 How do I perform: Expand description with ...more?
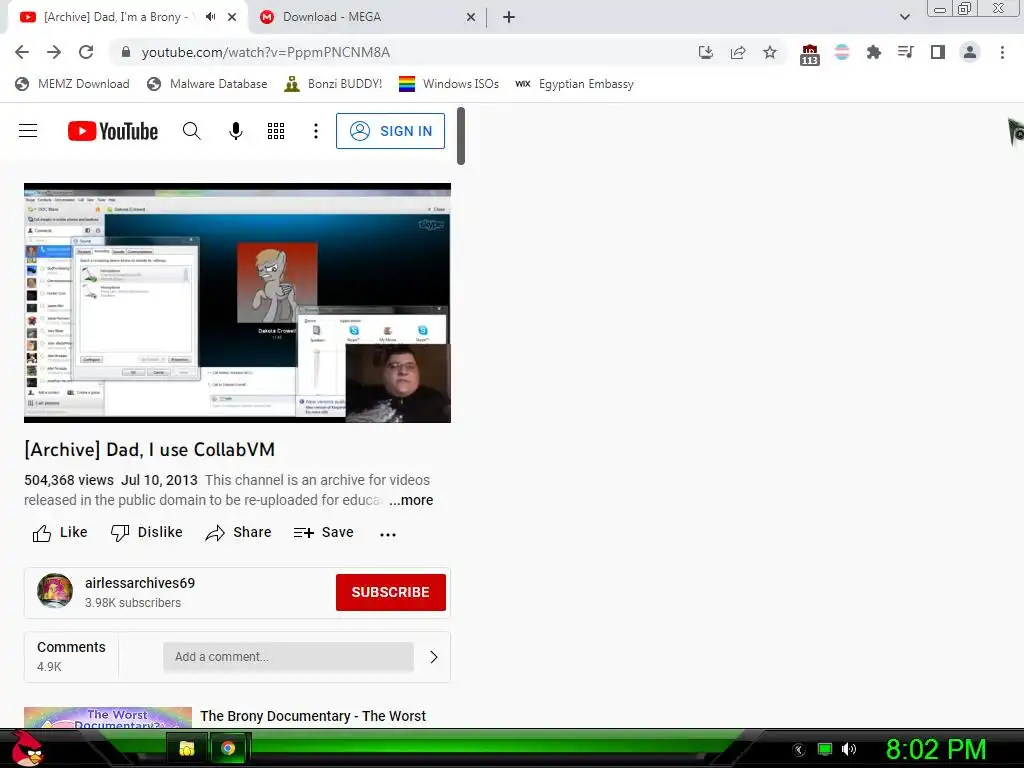(411, 500)
